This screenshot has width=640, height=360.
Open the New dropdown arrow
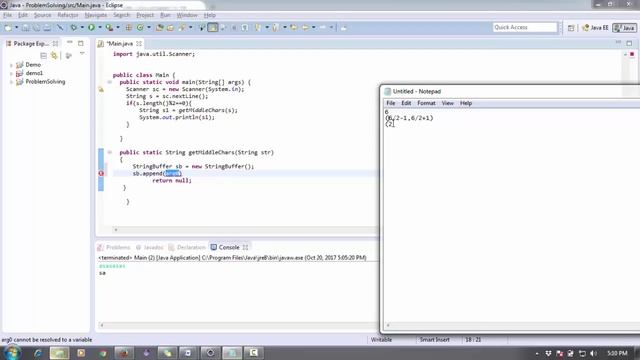16,28
